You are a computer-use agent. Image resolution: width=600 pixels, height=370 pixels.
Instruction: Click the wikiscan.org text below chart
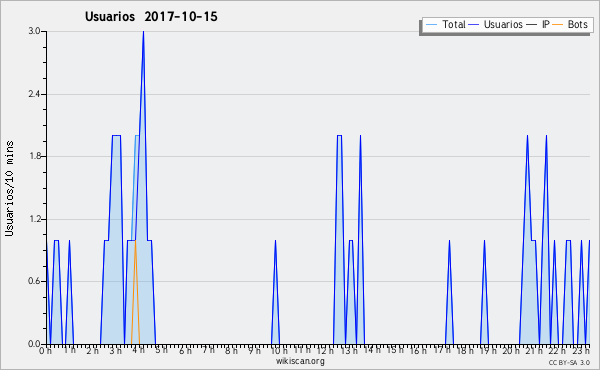[x=300, y=361]
